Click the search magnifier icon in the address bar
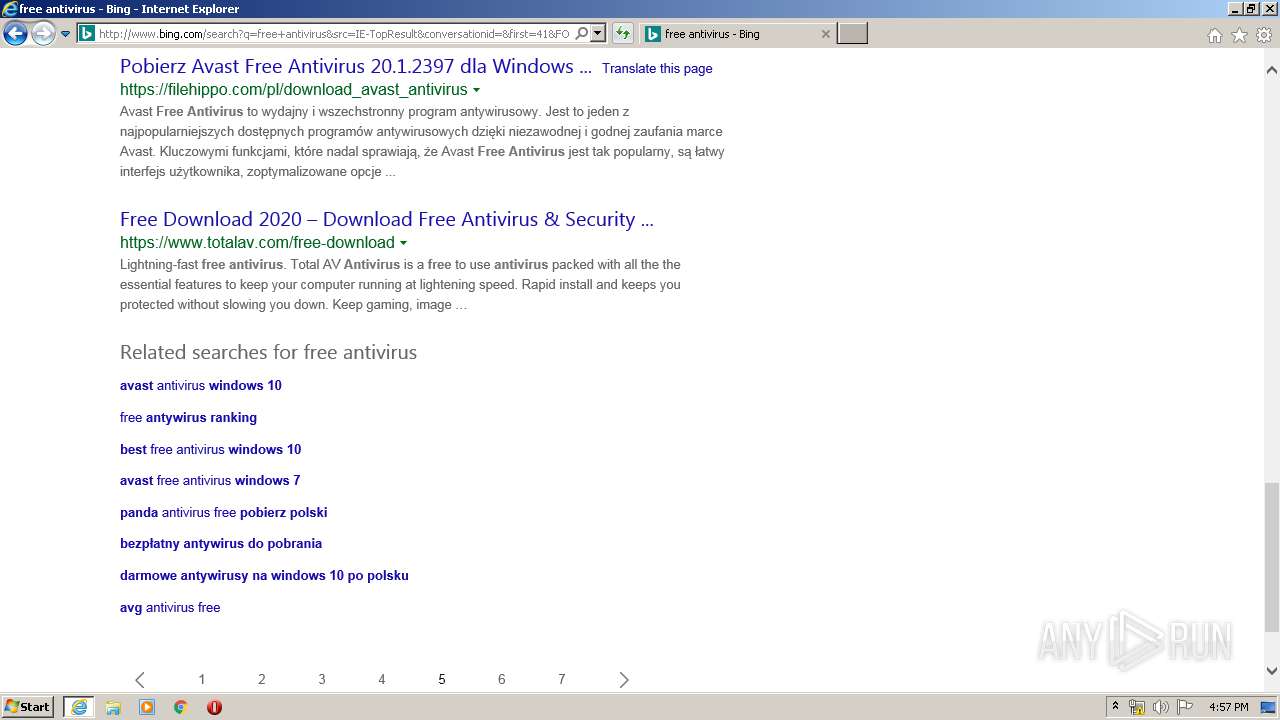The height and width of the screenshot is (720, 1280). (582, 34)
